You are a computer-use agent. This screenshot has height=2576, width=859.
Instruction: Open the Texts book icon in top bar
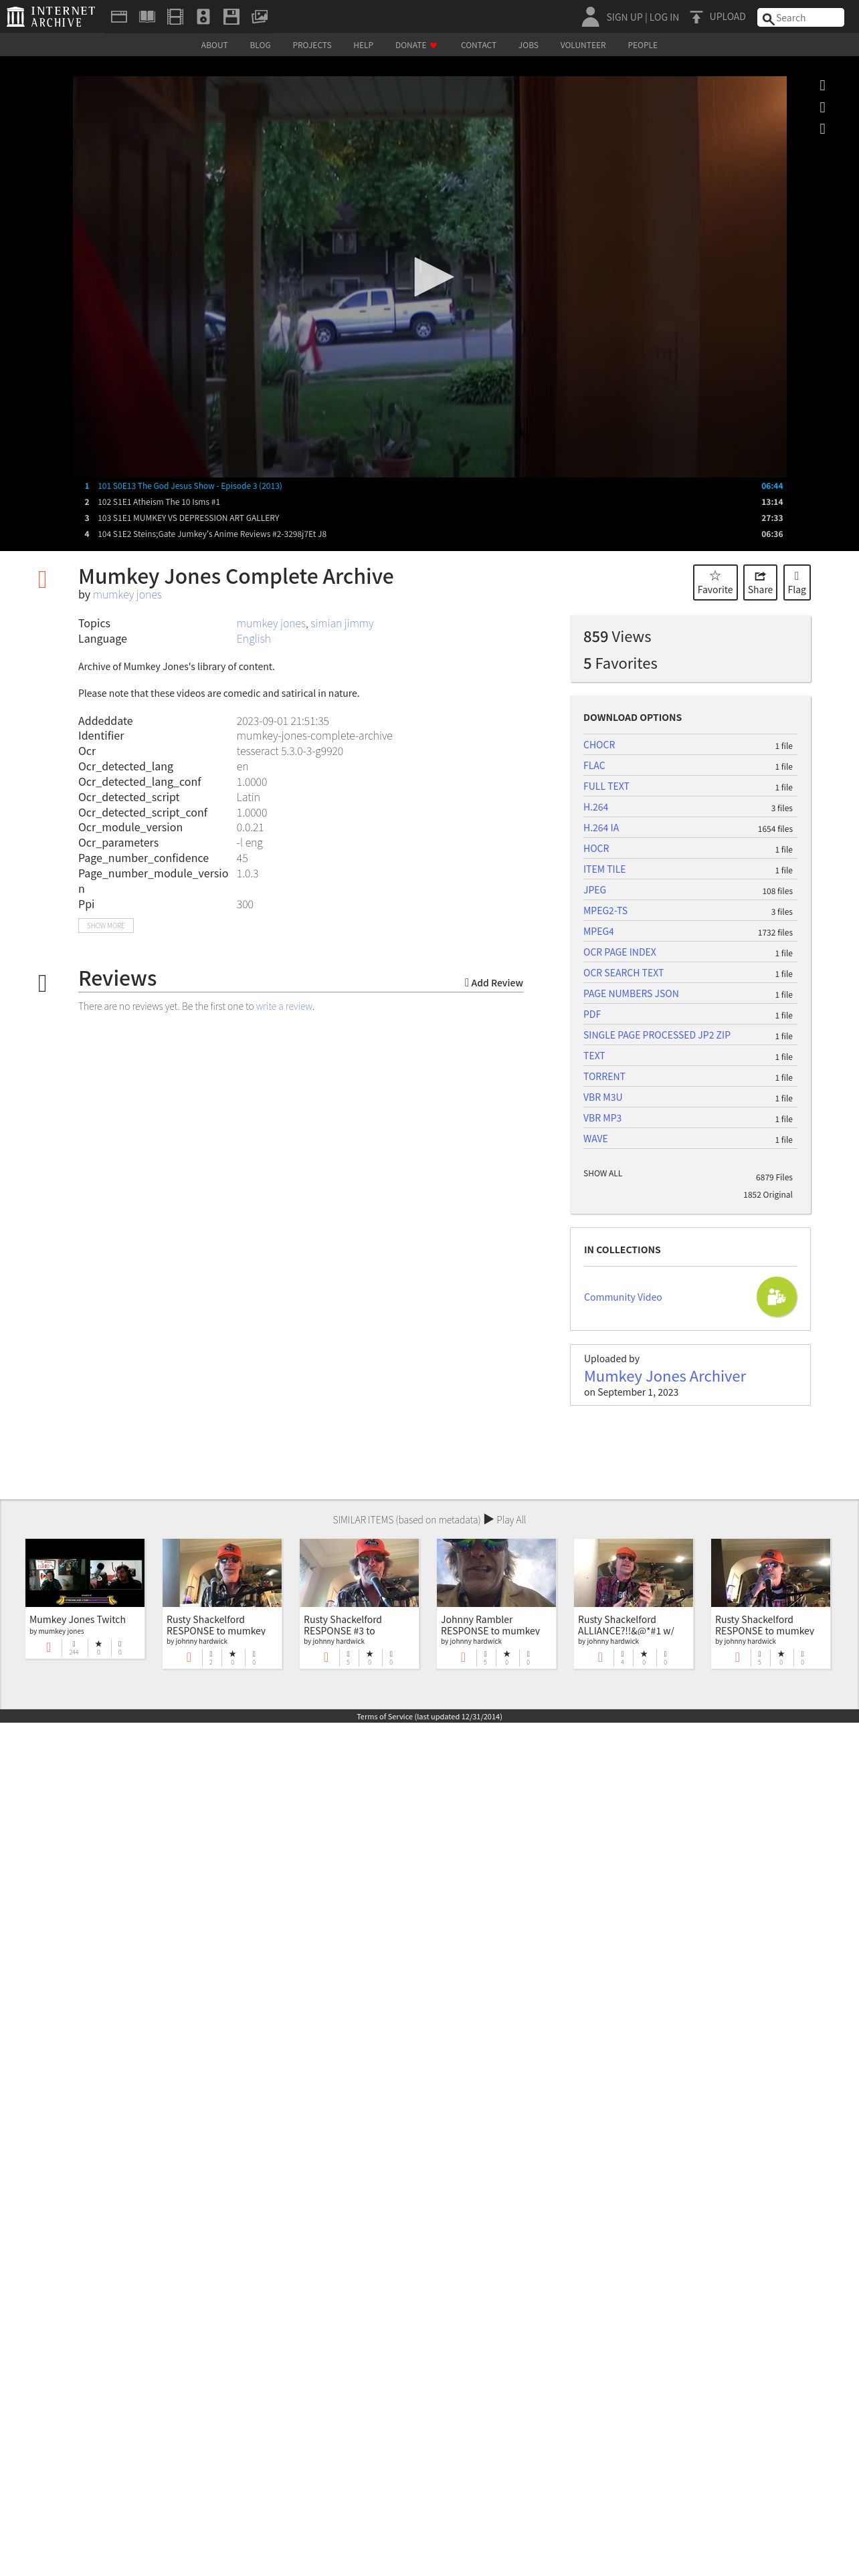click(x=147, y=16)
